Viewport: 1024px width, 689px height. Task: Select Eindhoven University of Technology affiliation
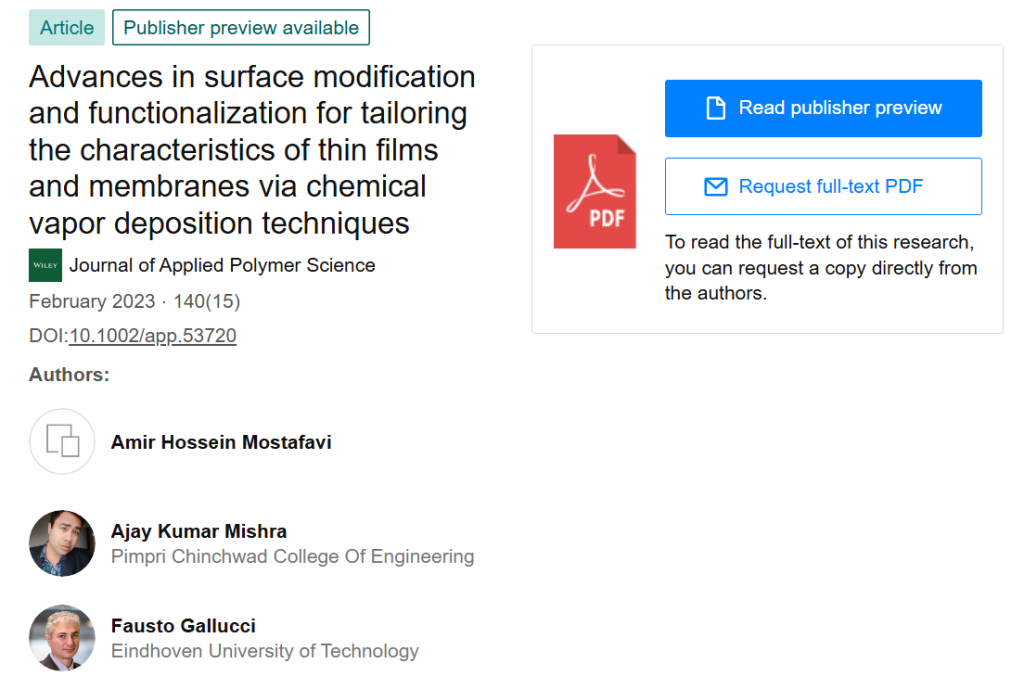pos(265,651)
